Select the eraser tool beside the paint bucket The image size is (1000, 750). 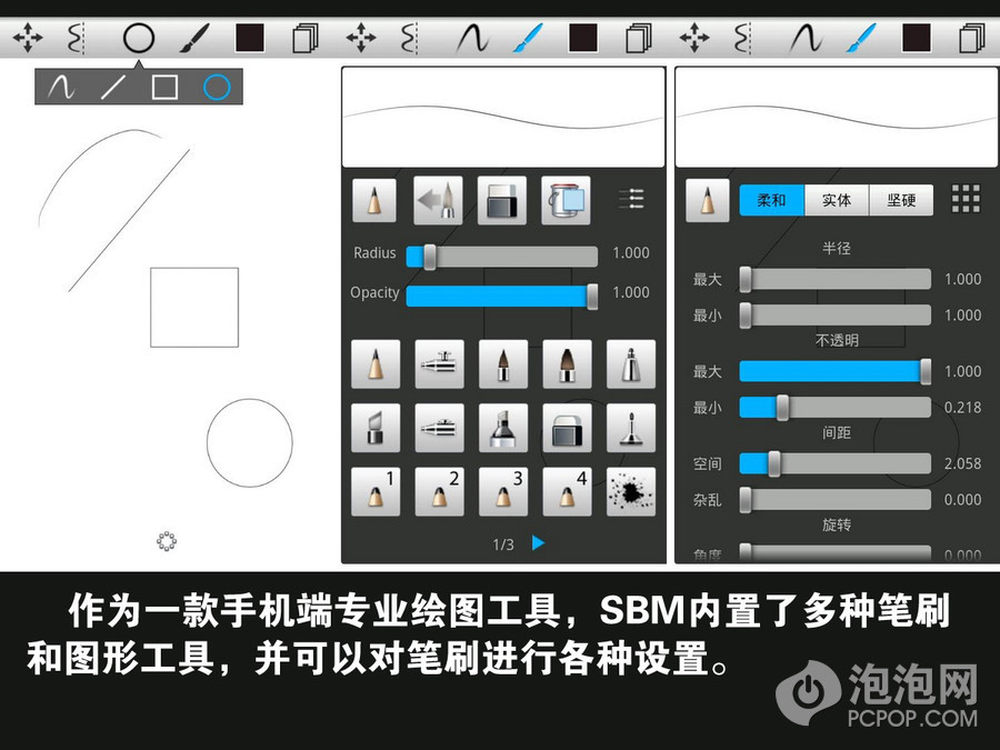[502, 201]
